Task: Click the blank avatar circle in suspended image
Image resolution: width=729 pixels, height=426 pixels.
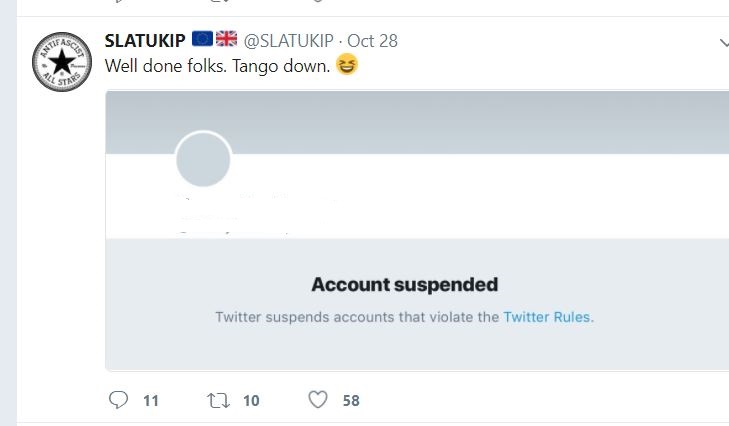Action: (203, 160)
